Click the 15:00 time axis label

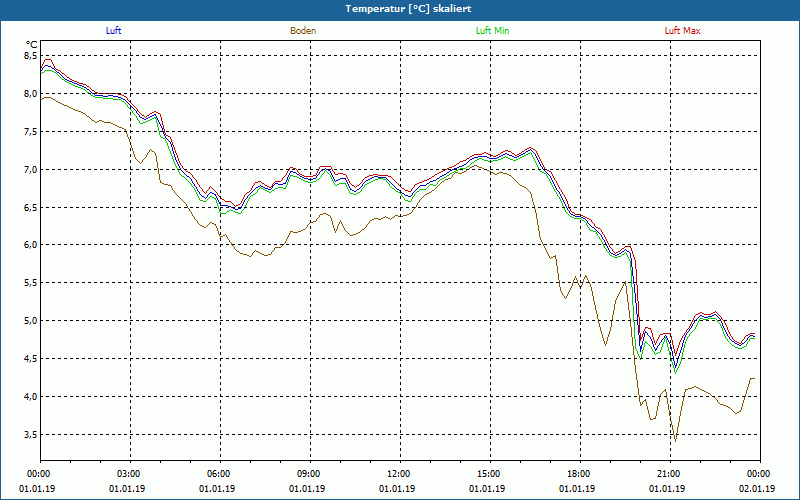coord(489,474)
